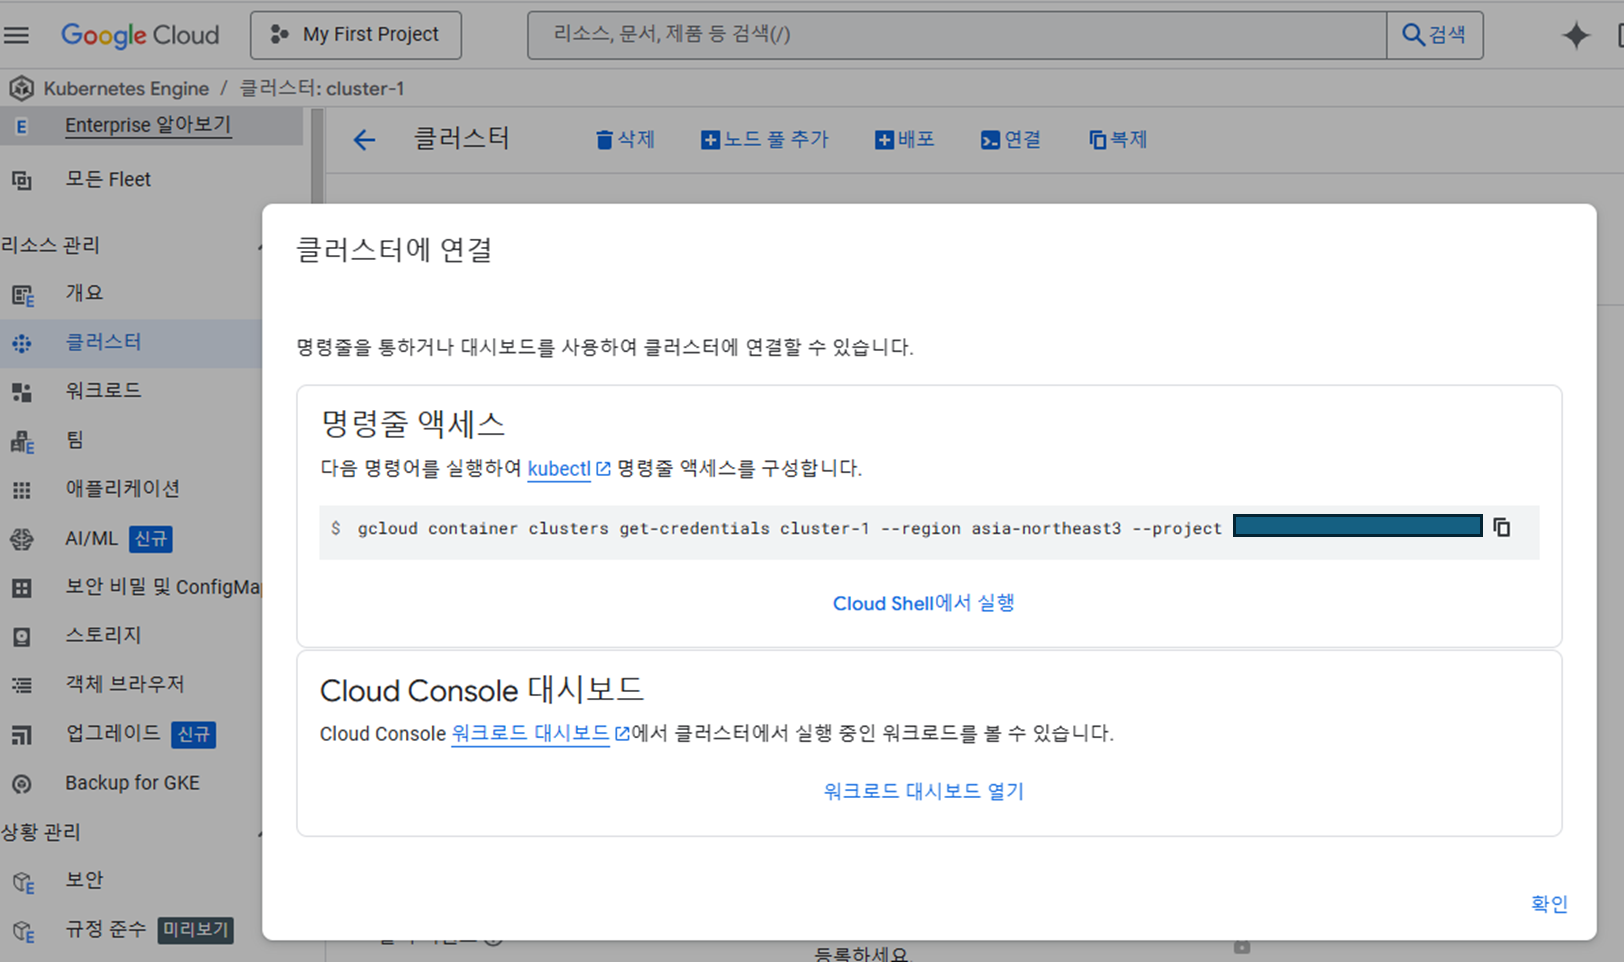Confirm dialog with 확인 button
This screenshot has height=962, width=1624.
(x=1549, y=904)
